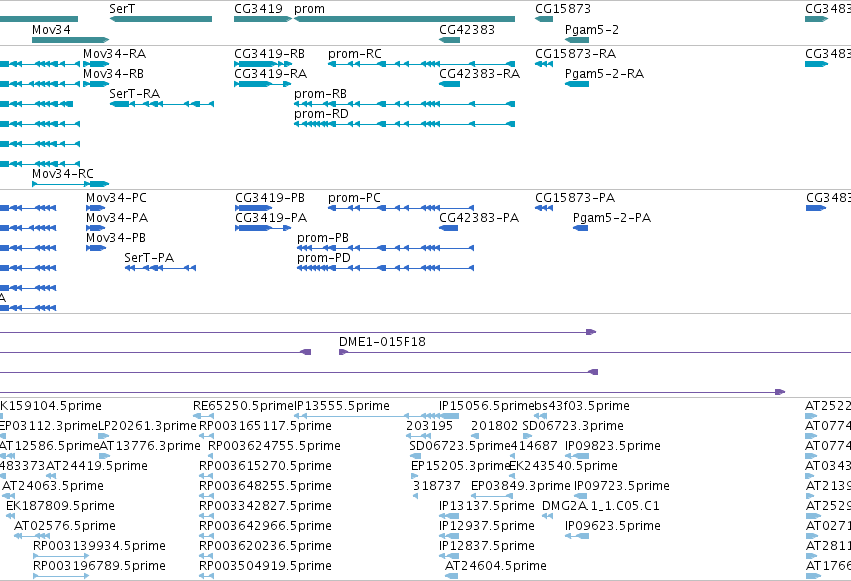Click the CG15873-PA protein feature
The width and height of the screenshot is (851, 581).
tap(544, 208)
